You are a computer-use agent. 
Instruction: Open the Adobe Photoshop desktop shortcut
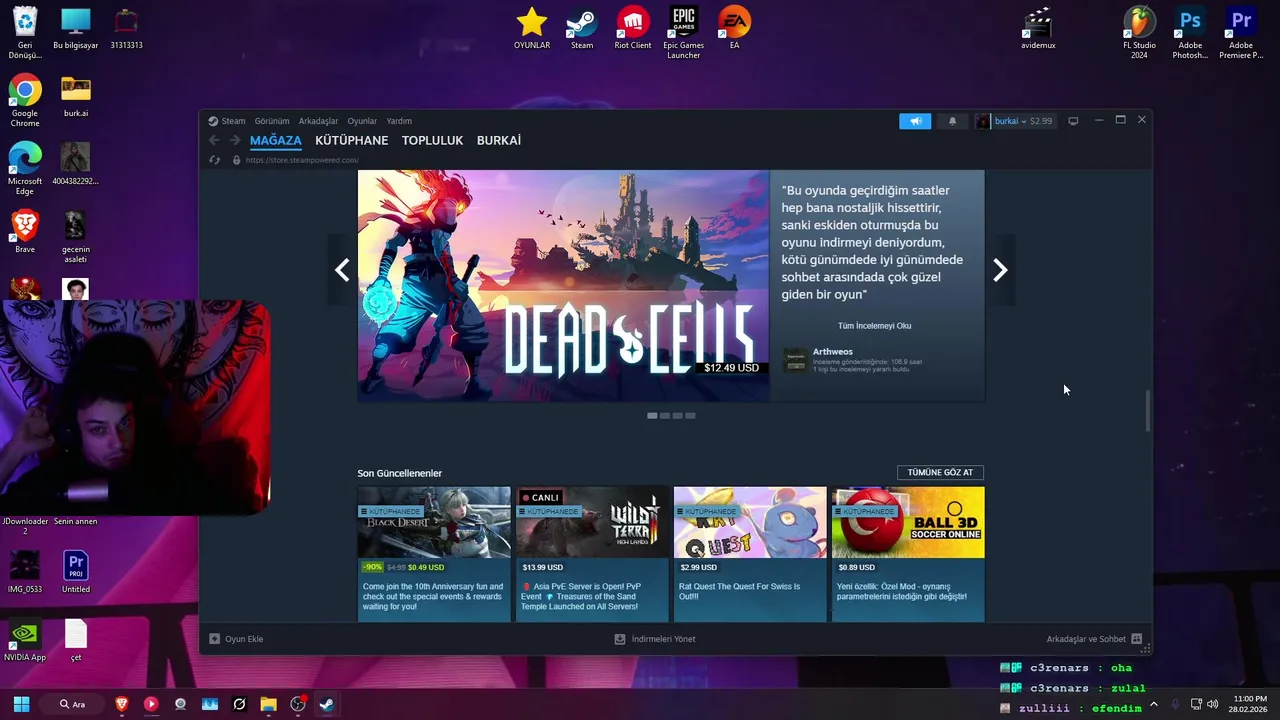click(x=1190, y=32)
